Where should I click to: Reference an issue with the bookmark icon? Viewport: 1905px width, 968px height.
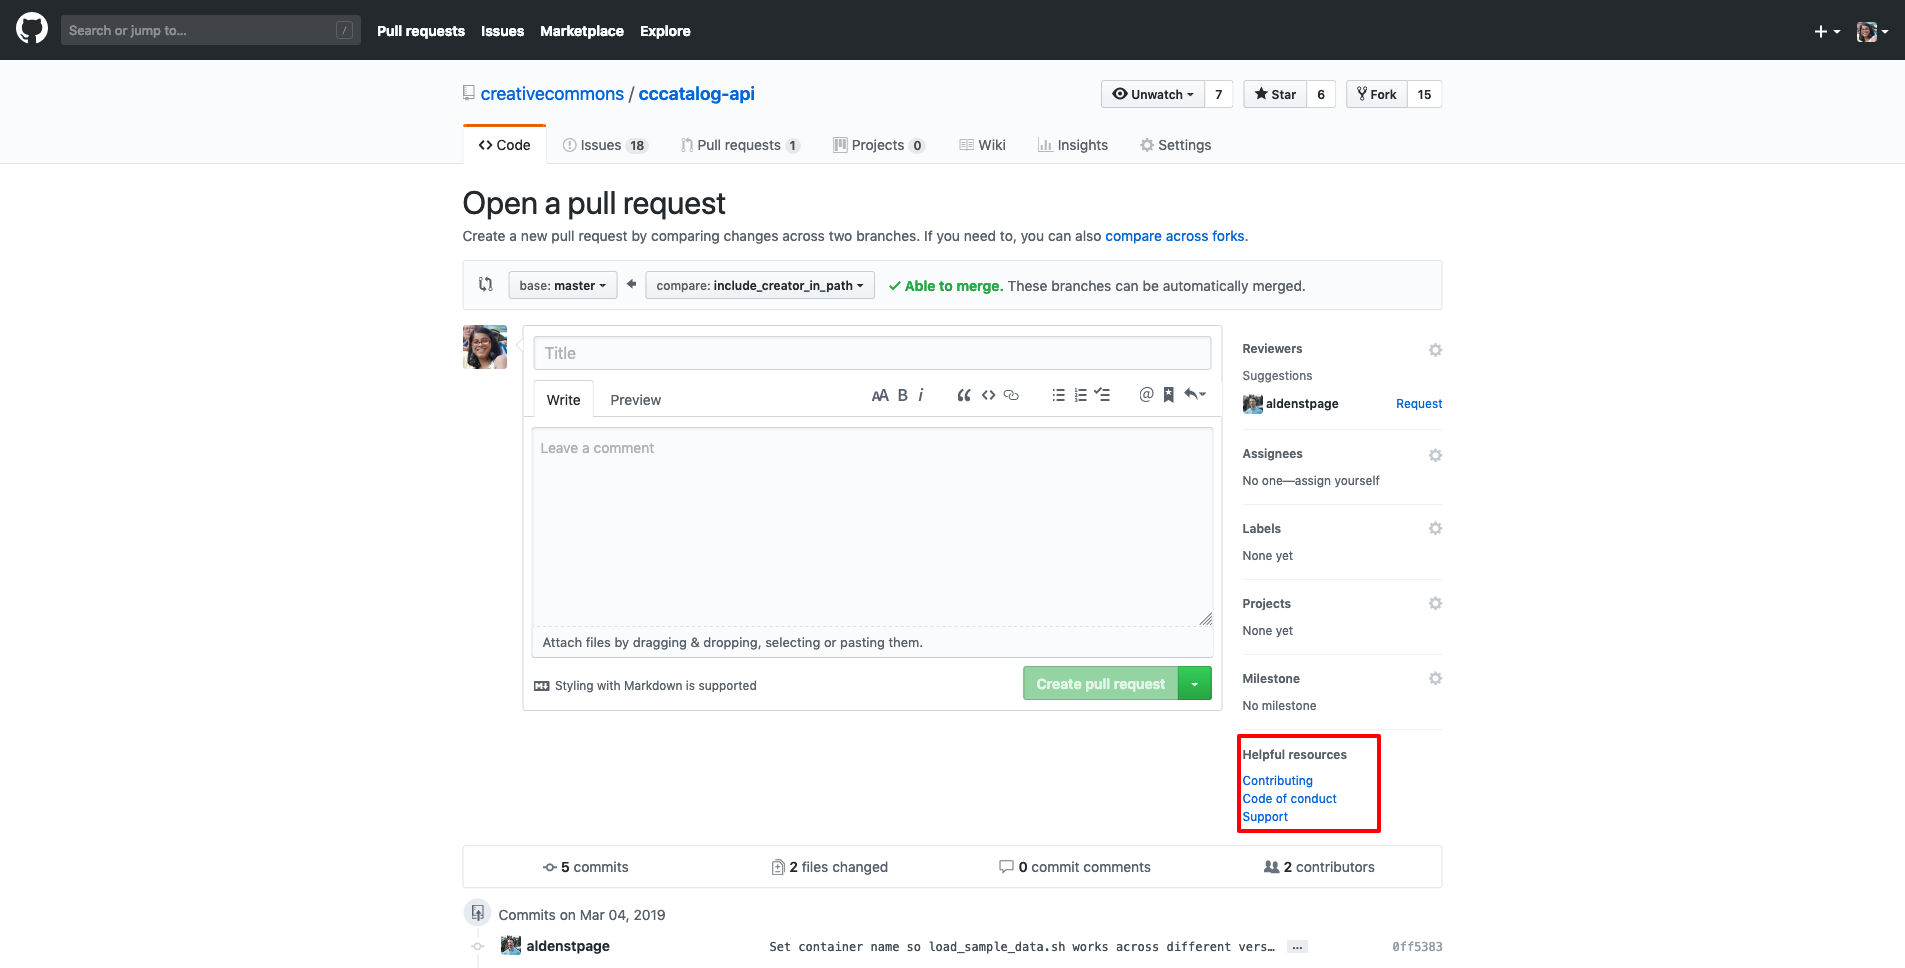(1168, 396)
